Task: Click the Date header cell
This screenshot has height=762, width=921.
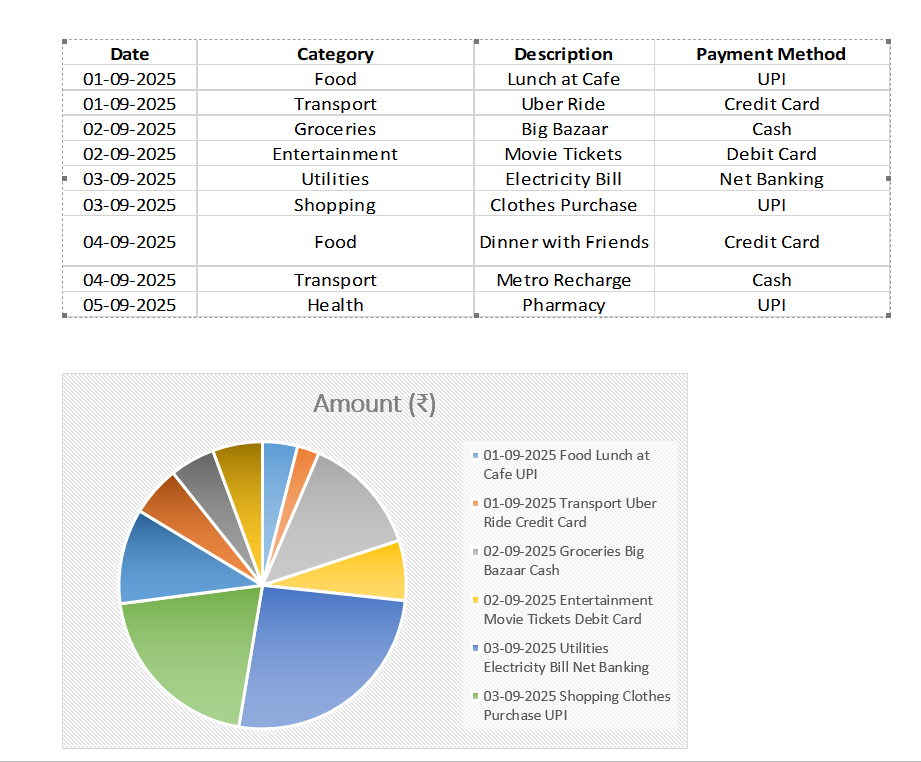Action: tap(130, 53)
